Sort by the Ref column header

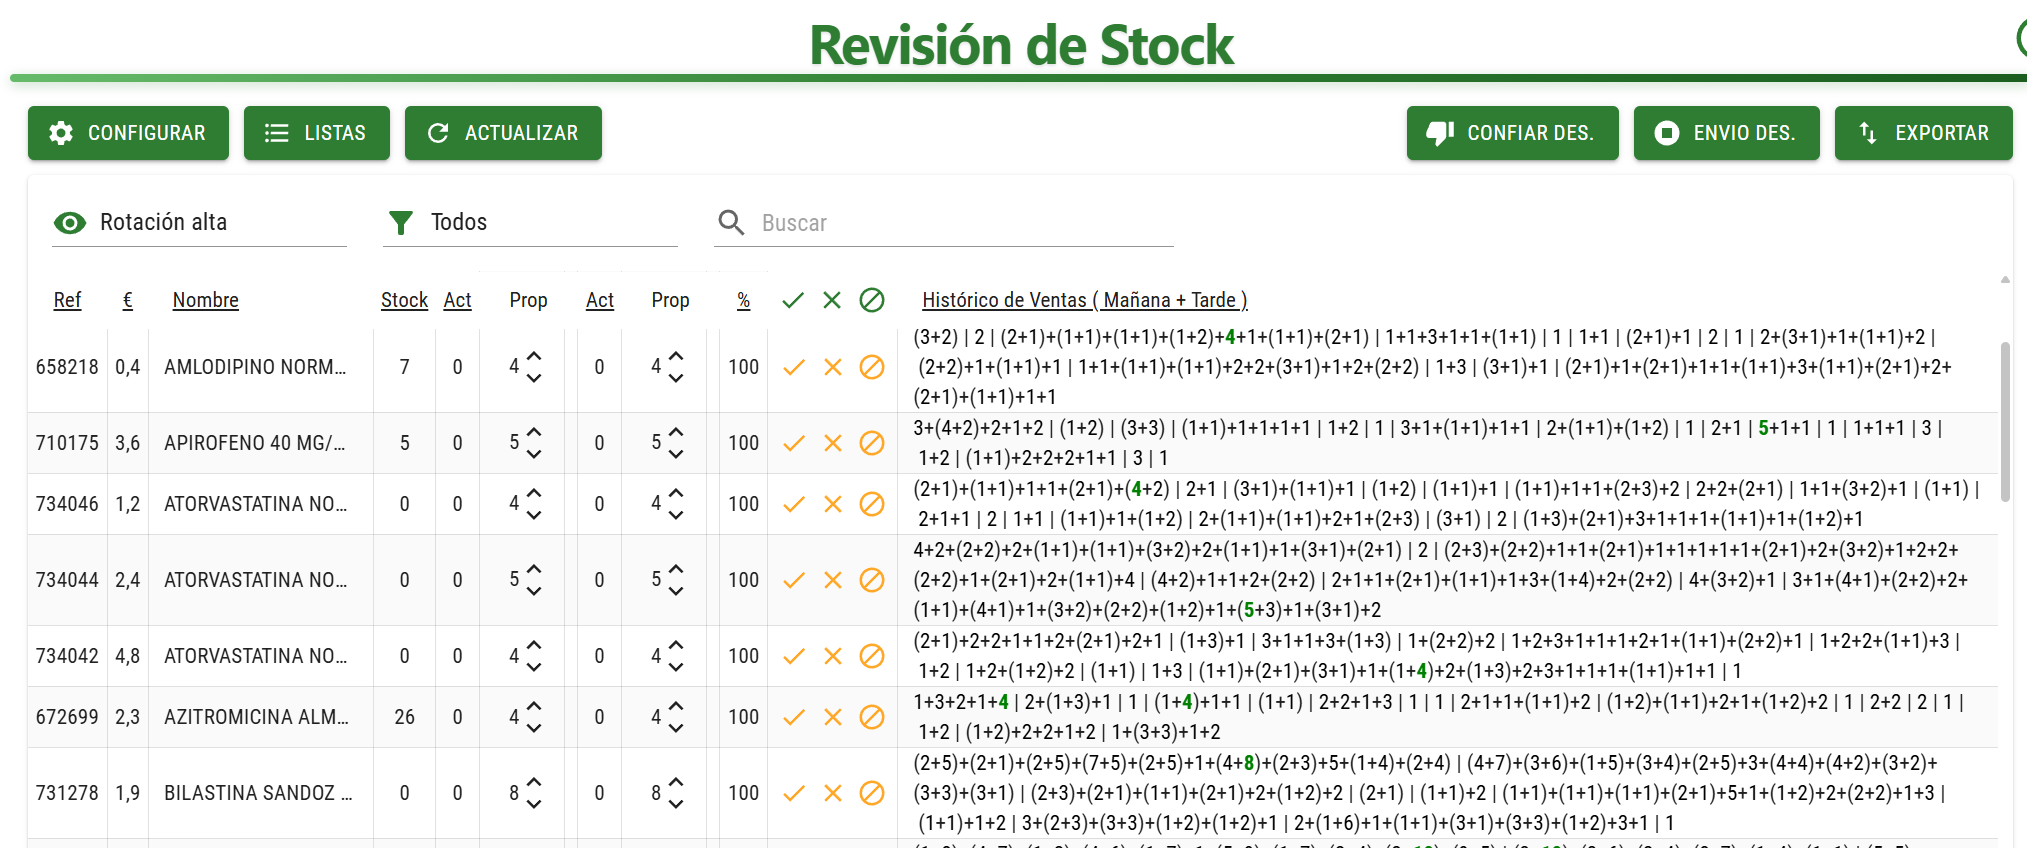click(x=67, y=300)
